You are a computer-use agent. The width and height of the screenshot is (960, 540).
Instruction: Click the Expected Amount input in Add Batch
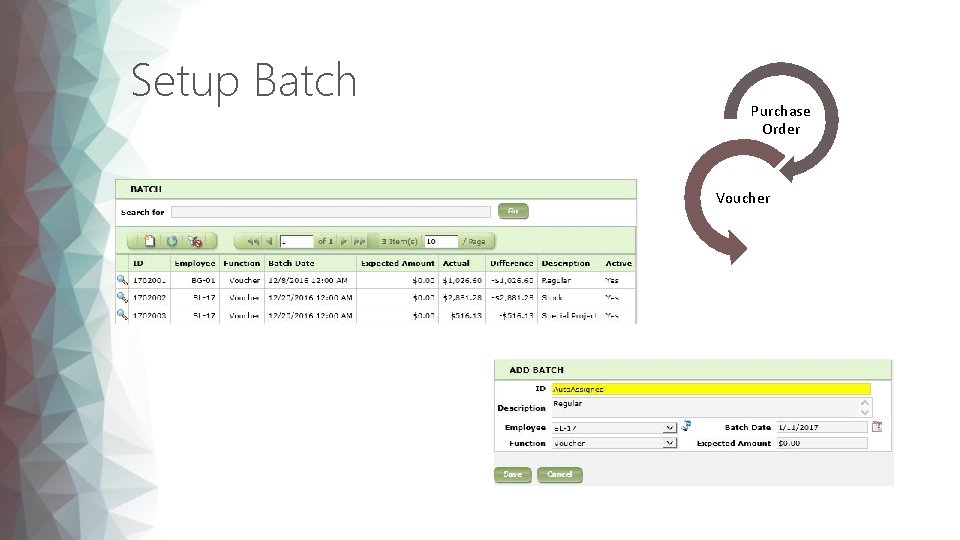pos(822,443)
